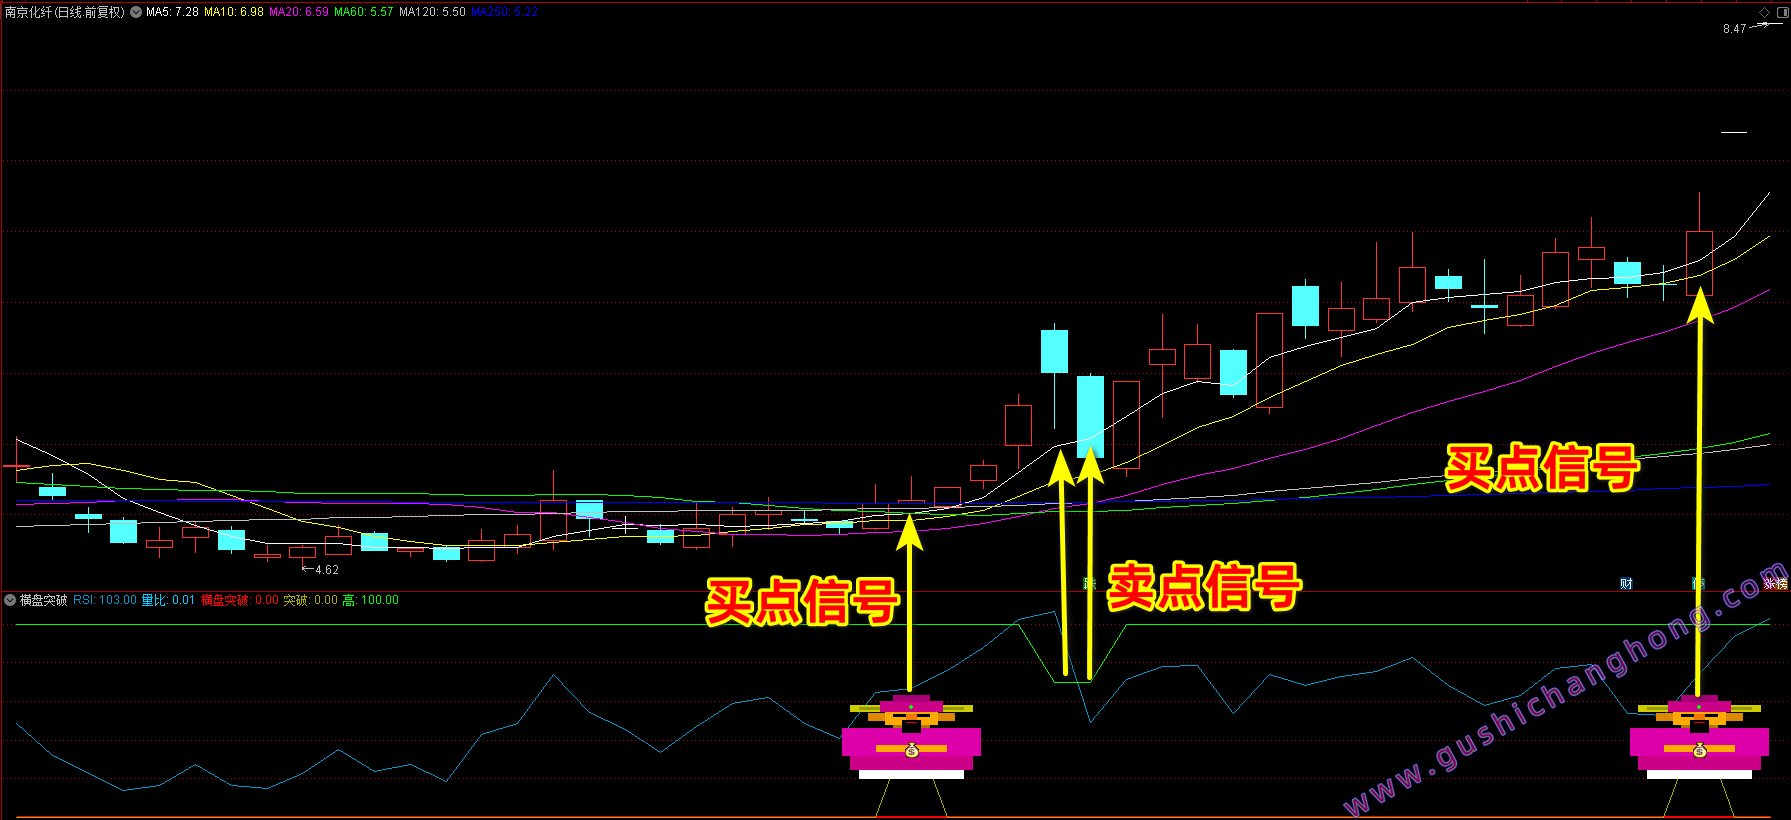1791x820 pixels.
Task: Click the latest red candlestick on the far right
Action: click(x=1699, y=263)
